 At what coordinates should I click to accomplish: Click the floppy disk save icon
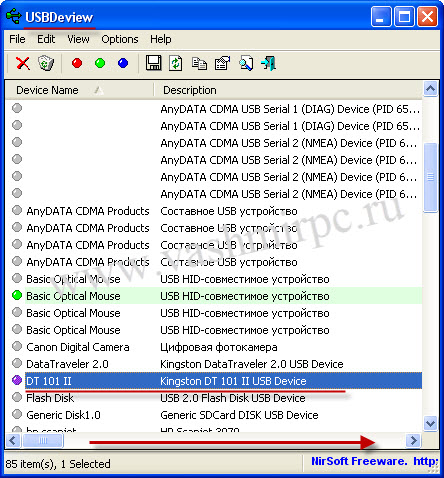pyautogui.click(x=153, y=63)
